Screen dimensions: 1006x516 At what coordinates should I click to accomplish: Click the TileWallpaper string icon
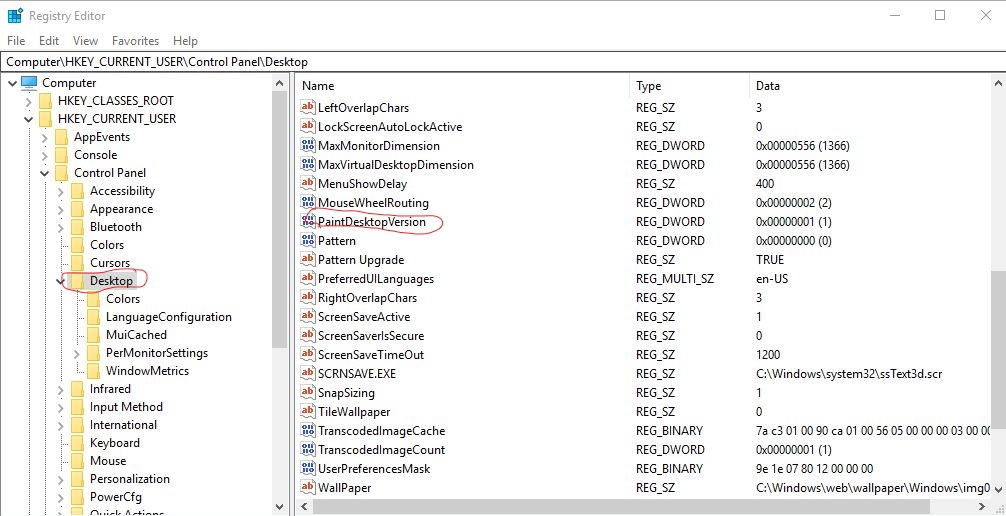click(x=308, y=411)
